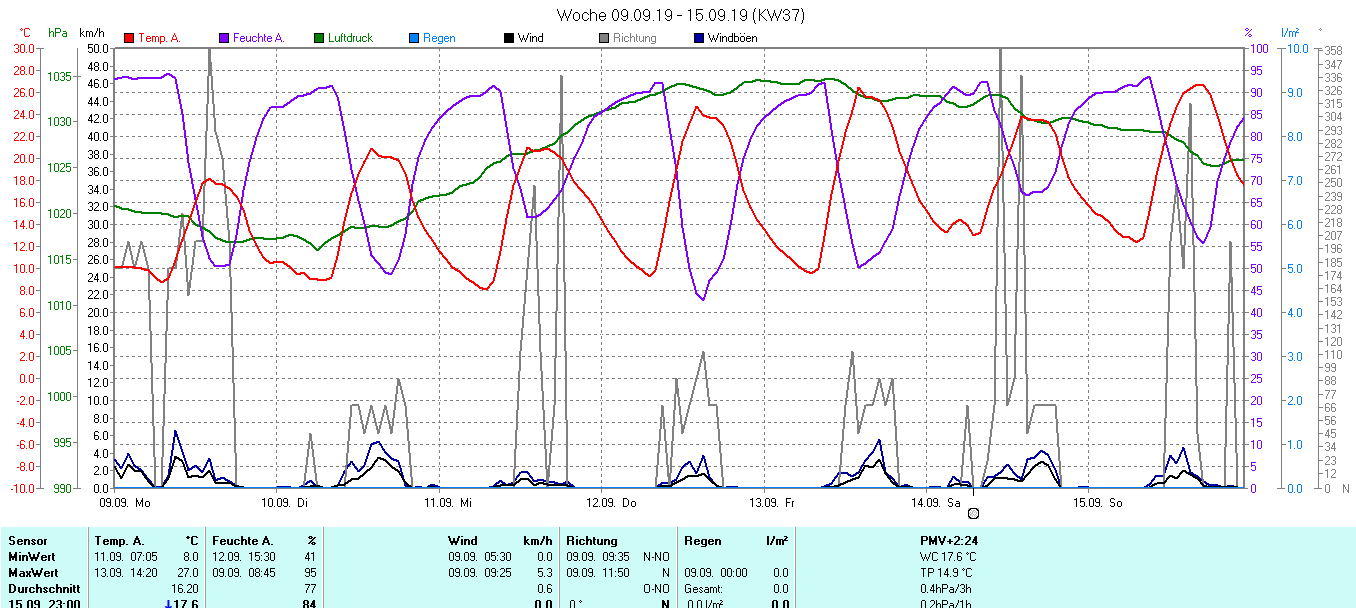
Task: Select the Richtung column header in table
Action: click(592, 541)
